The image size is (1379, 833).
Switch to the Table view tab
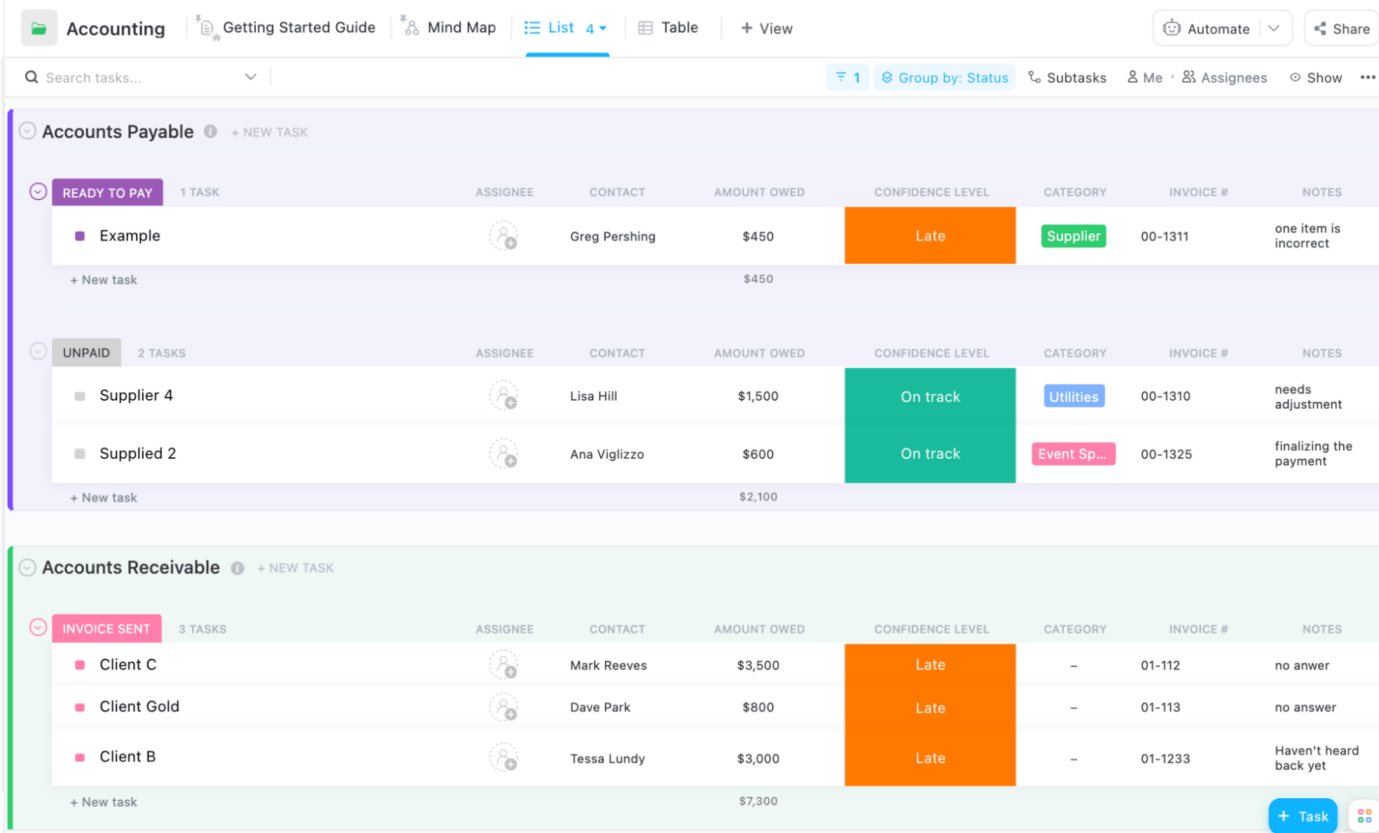coord(668,28)
